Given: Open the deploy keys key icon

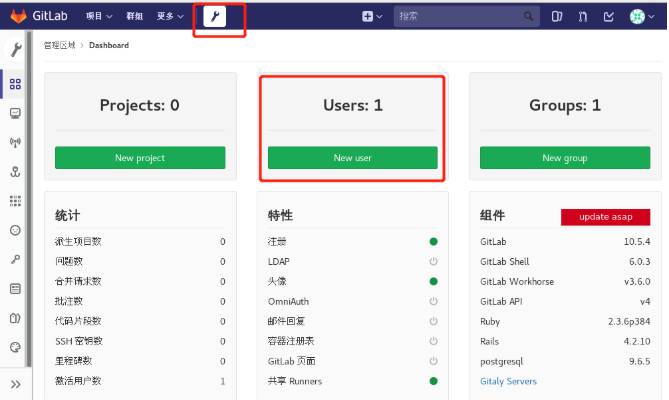Looking at the screenshot, I should click(15, 259).
